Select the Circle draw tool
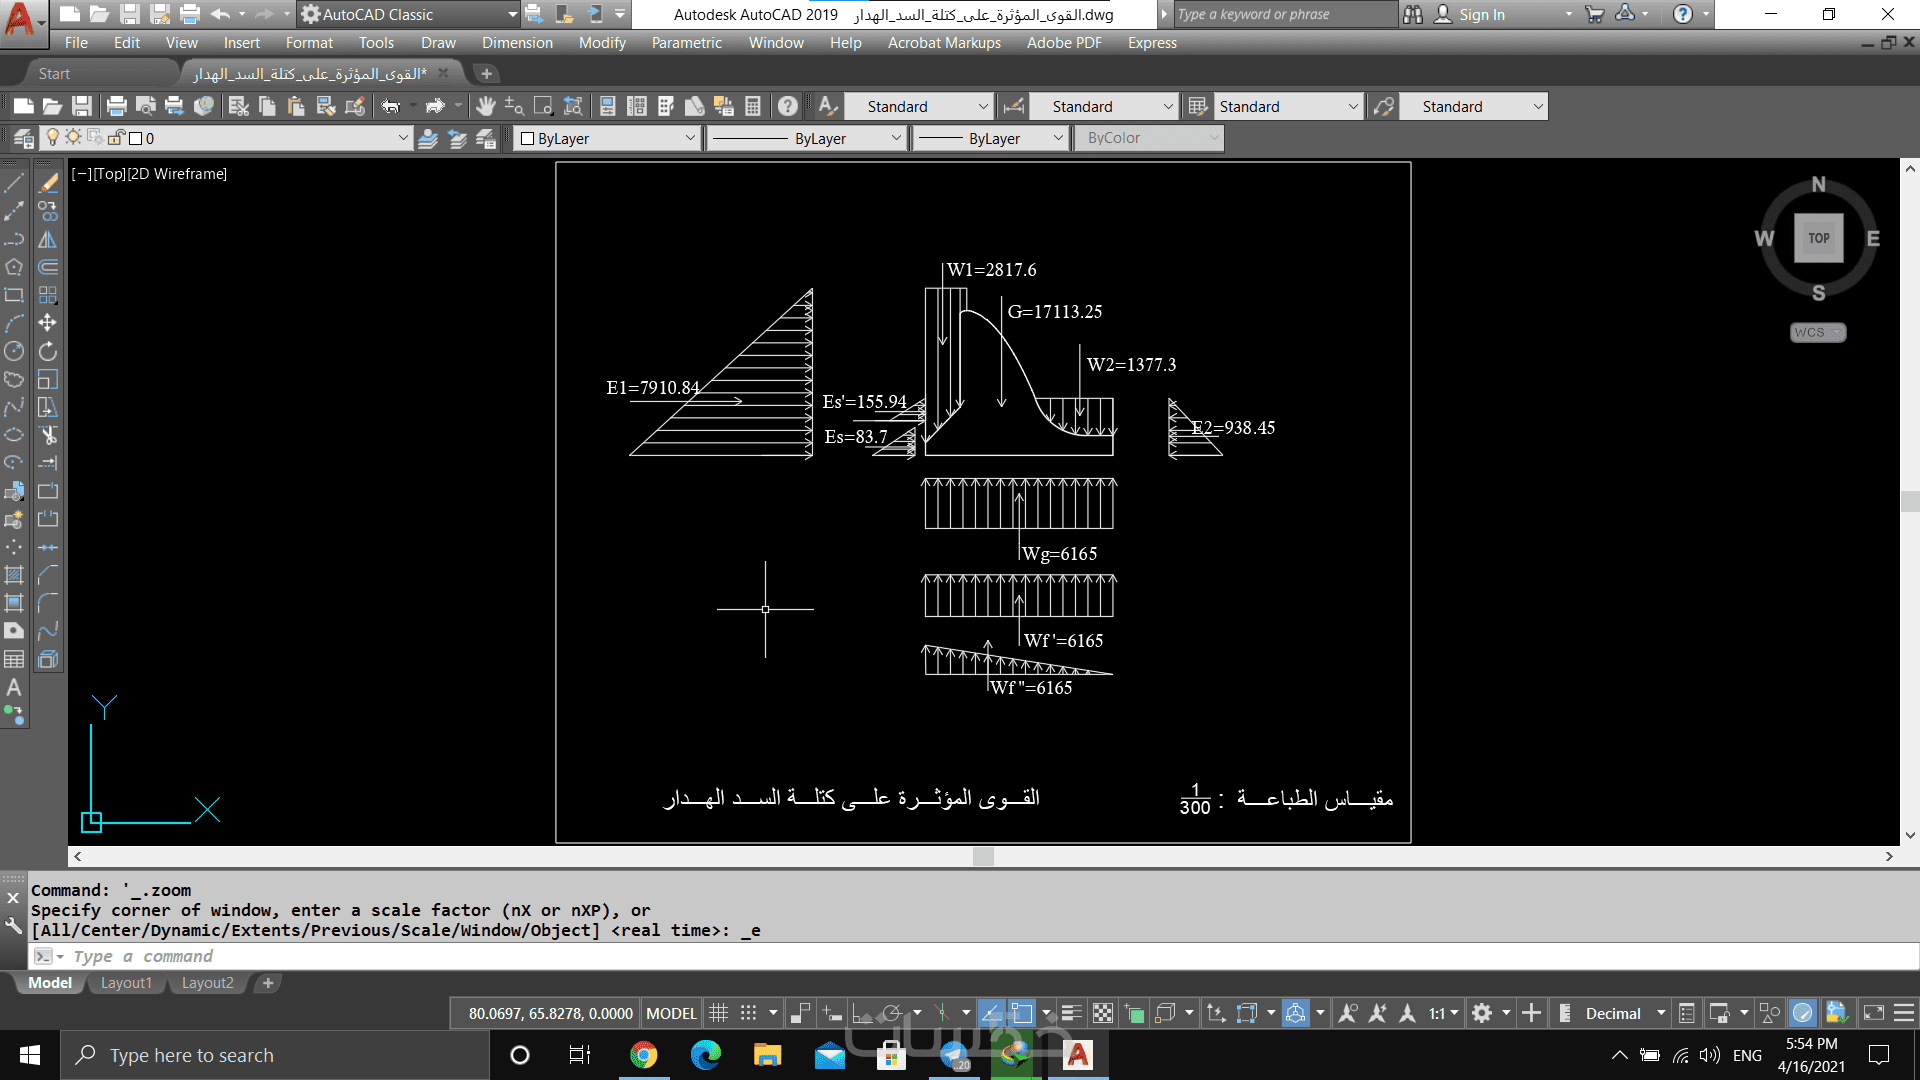This screenshot has width=1920, height=1080. tap(14, 351)
